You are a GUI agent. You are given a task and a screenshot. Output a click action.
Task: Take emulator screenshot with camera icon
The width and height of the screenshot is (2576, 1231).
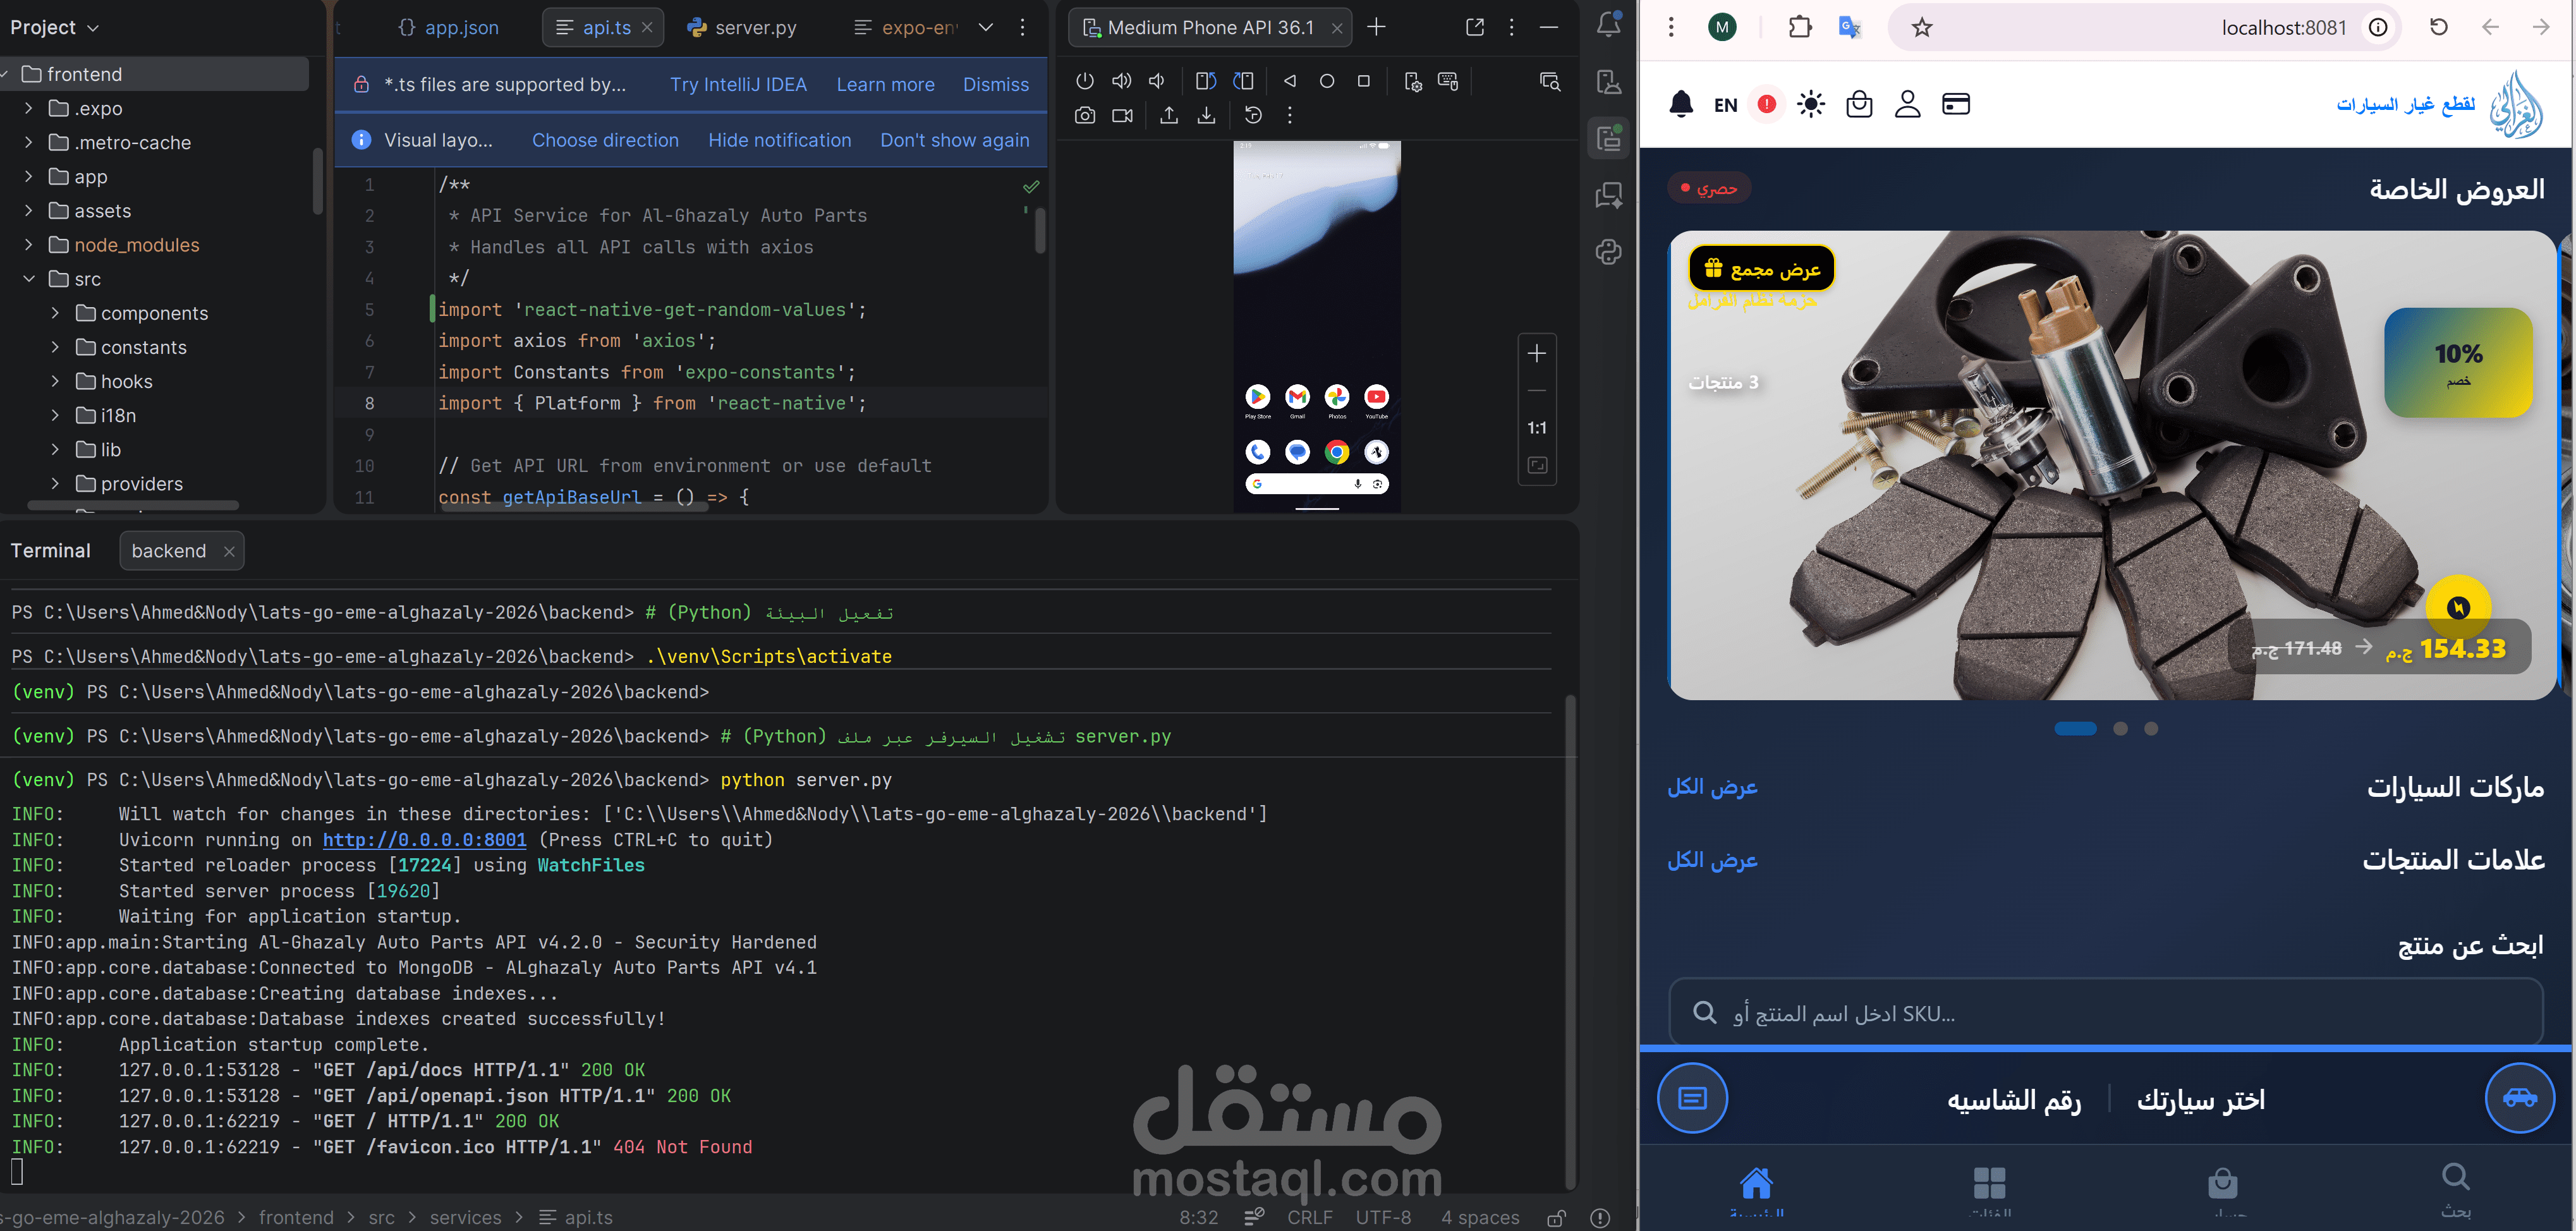[x=1085, y=116]
